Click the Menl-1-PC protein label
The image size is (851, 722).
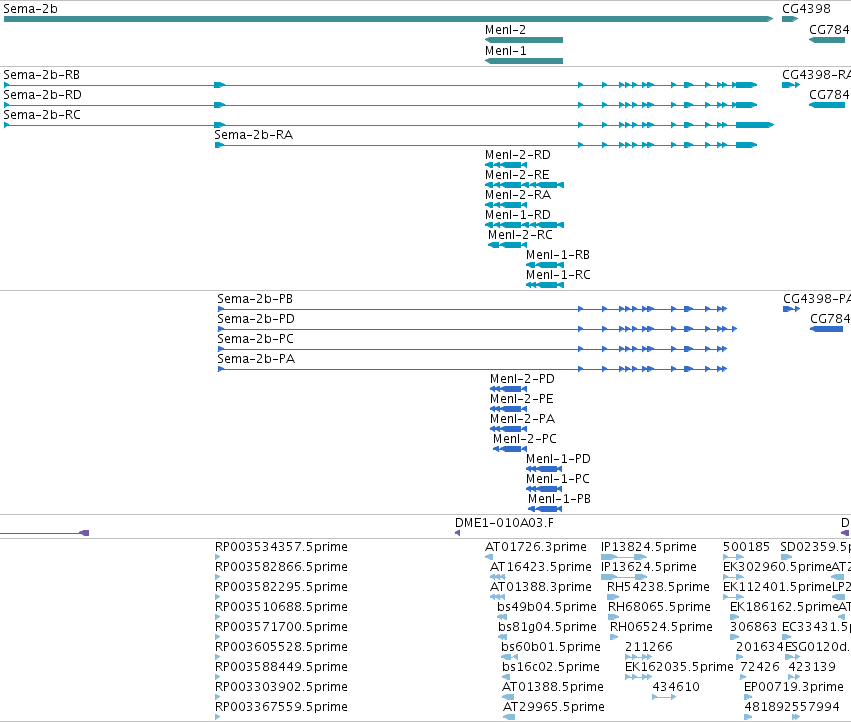coord(557,479)
